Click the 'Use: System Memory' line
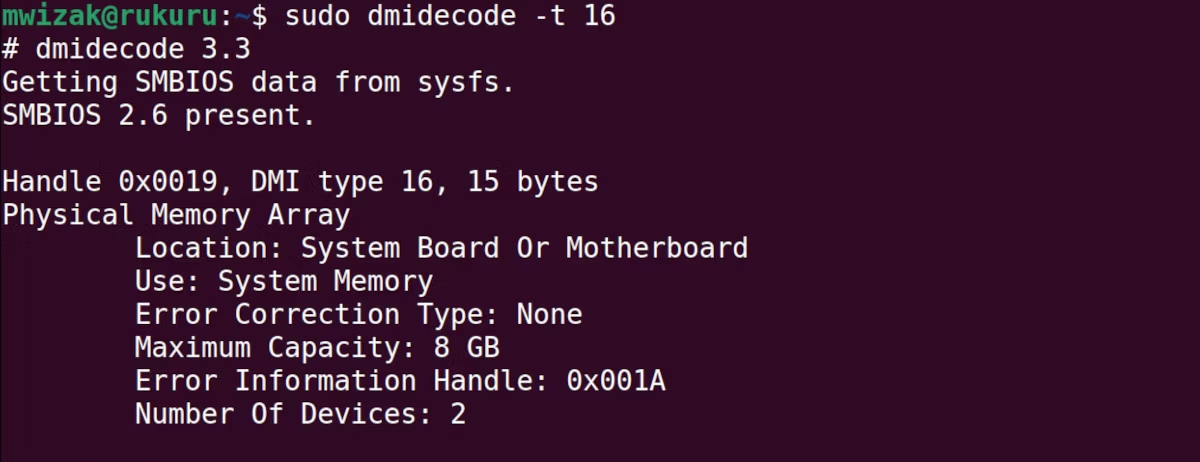The image size is (1200, 462). 284,281
